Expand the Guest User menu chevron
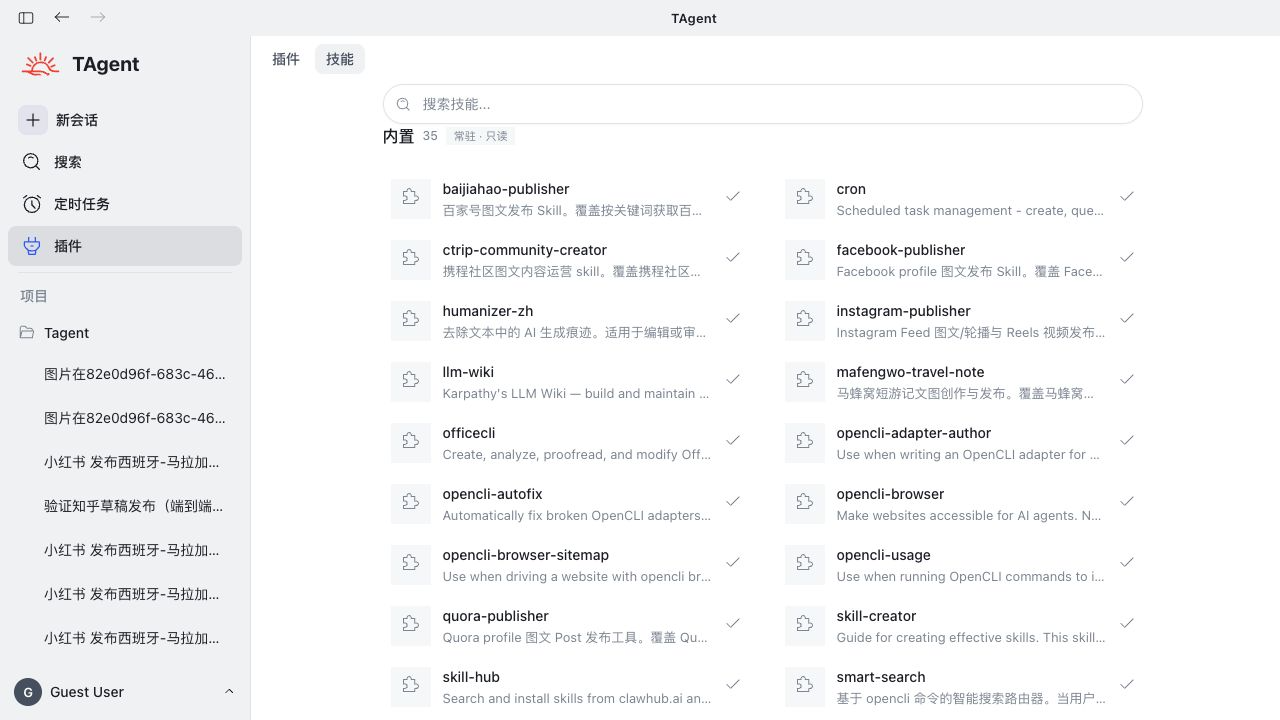1280x720 pixels. [x=229, y=692]
